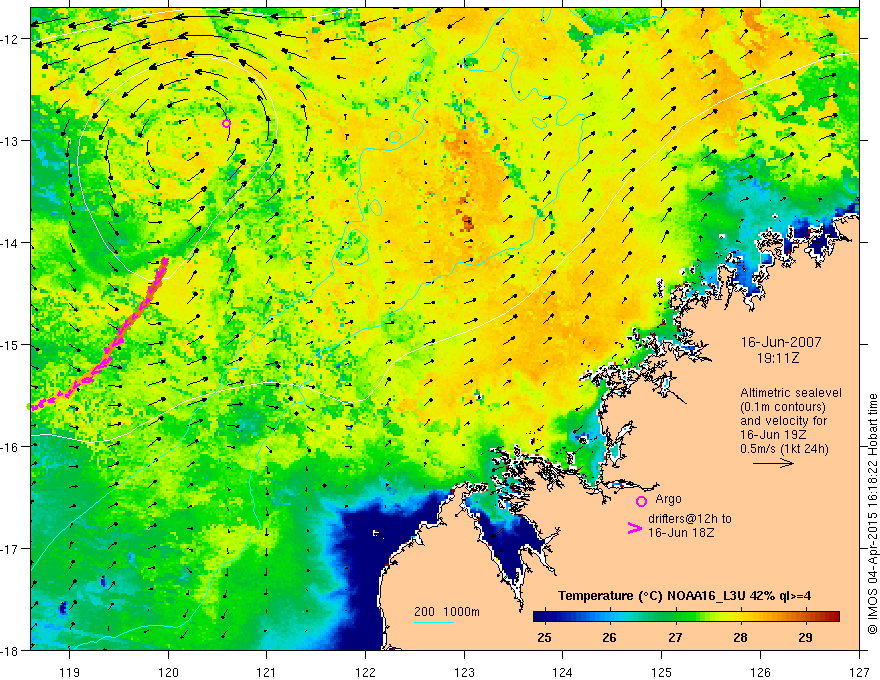This screenshot has width=880, height=680.
Task: Click the cyan 200/1000m isobath legend line
Action: 434,622
